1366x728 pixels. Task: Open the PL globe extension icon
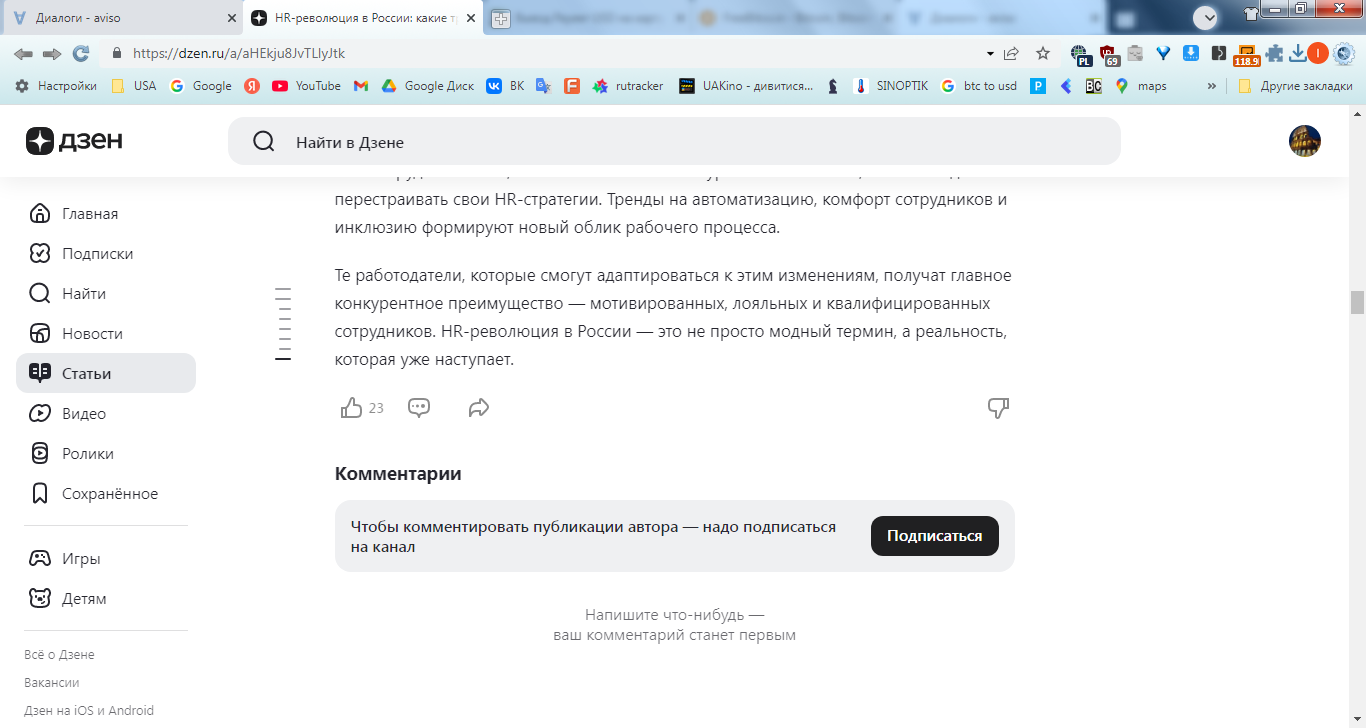click(1080, 54)
